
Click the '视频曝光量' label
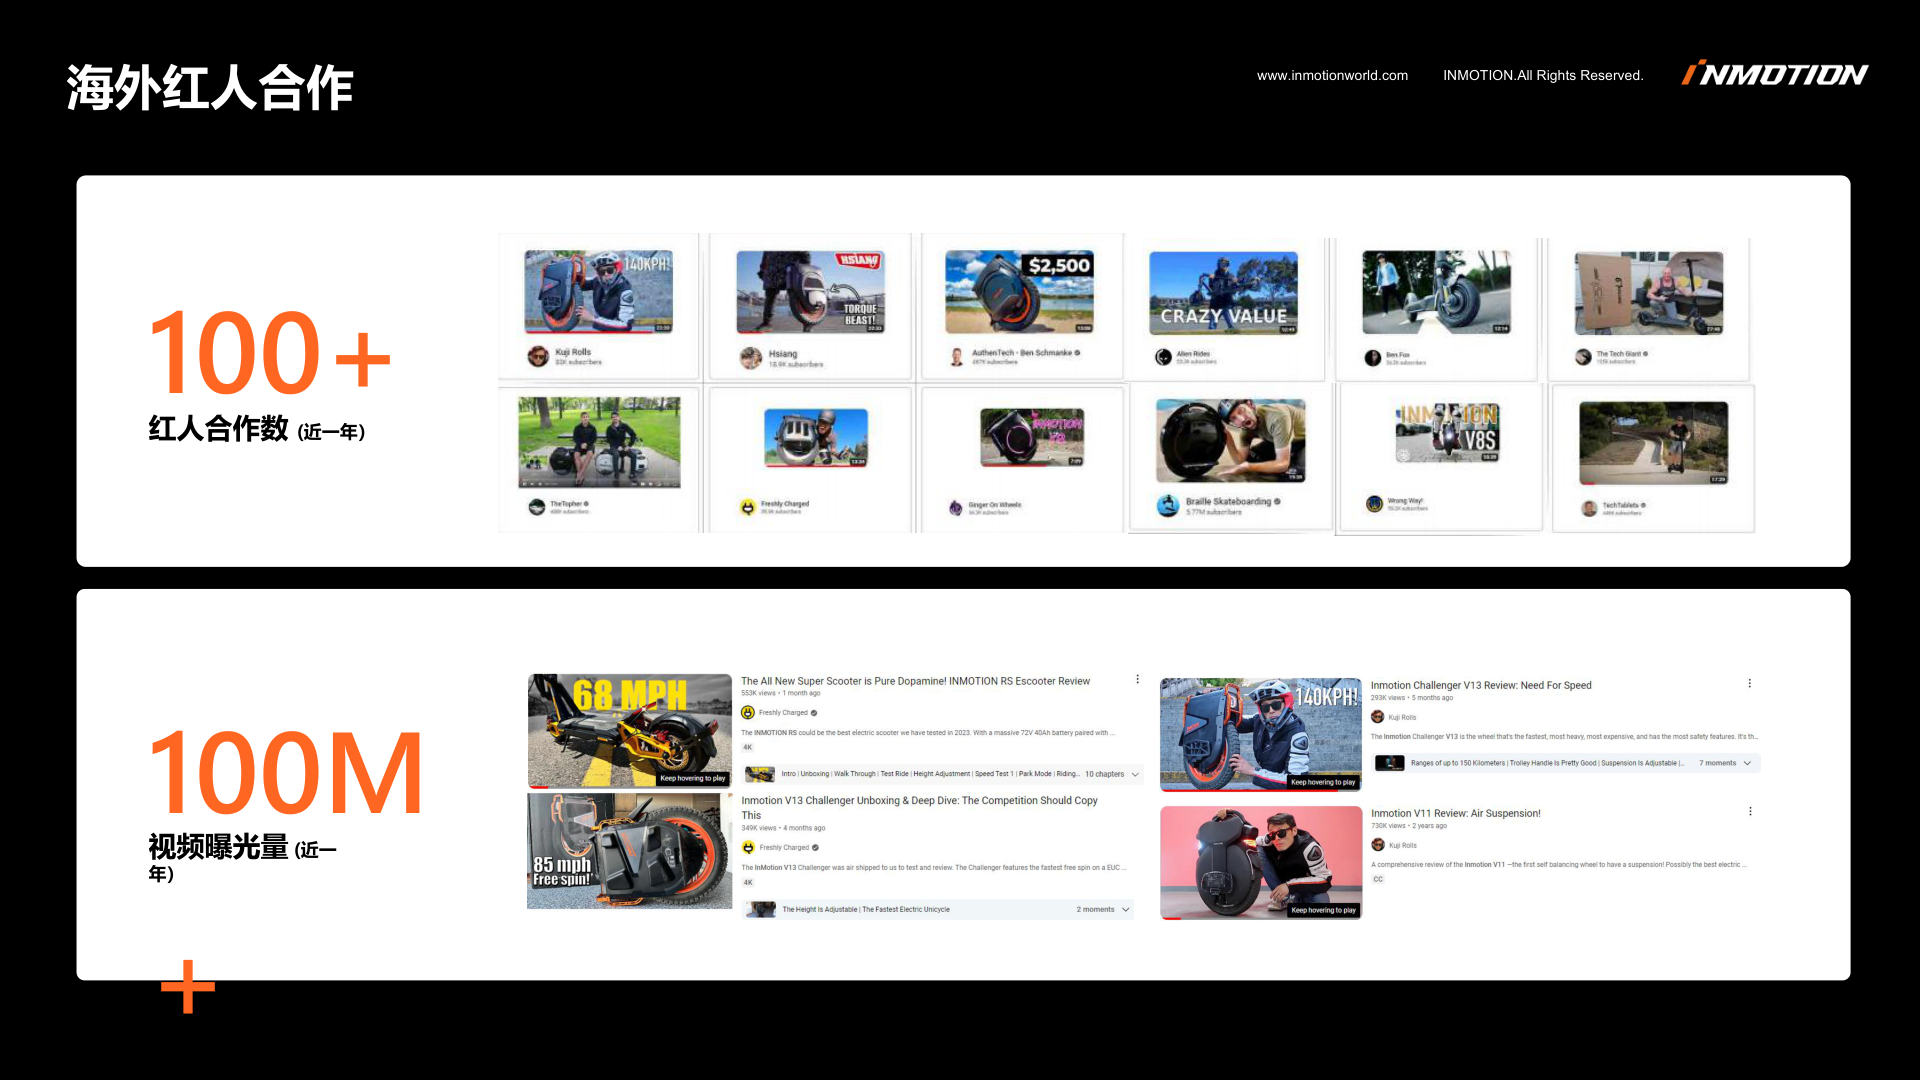pyautogui.click(x=218, y=847)
